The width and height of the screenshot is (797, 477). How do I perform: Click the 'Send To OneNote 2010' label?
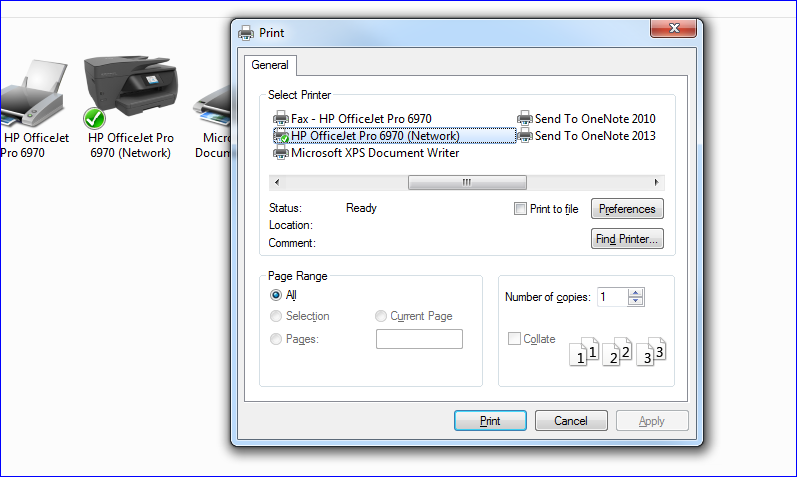(595, 118)
